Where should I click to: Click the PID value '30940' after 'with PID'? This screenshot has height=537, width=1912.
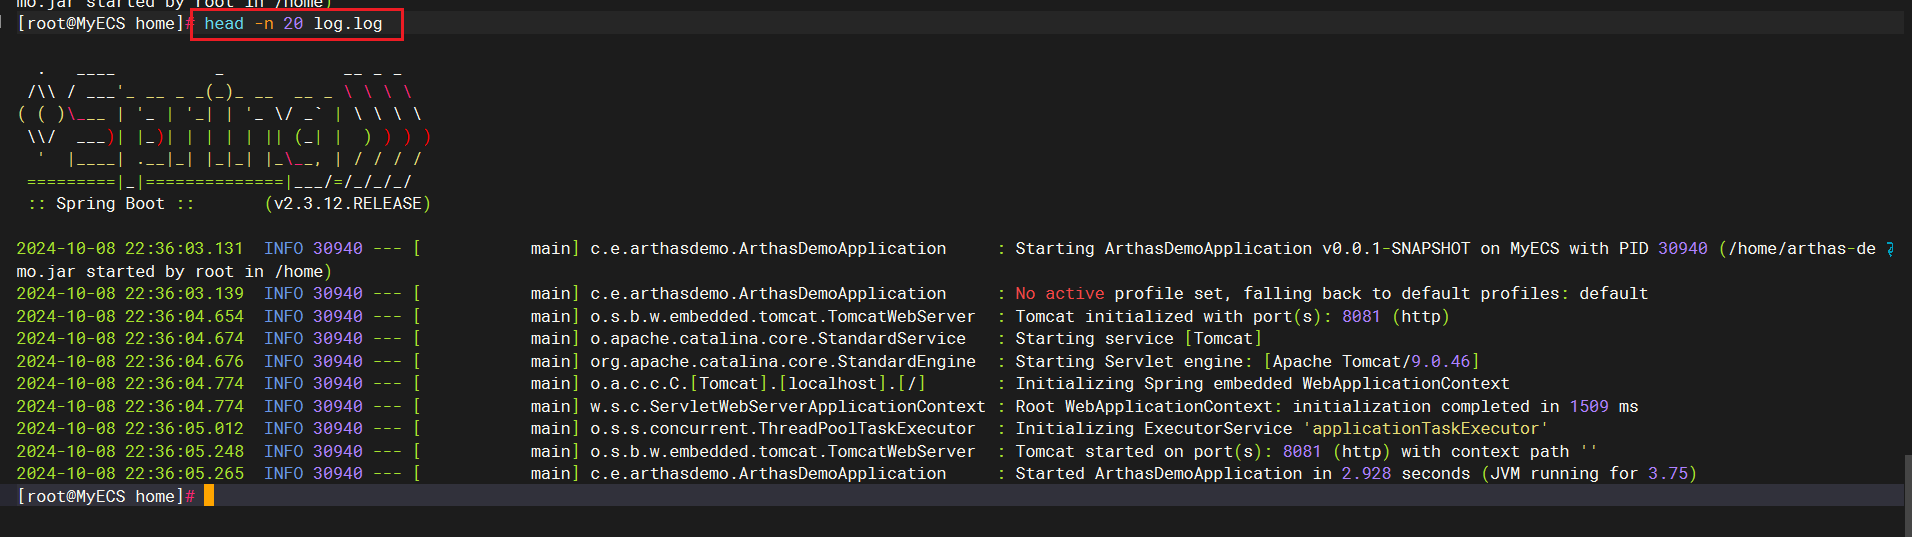click(1683, 249)
